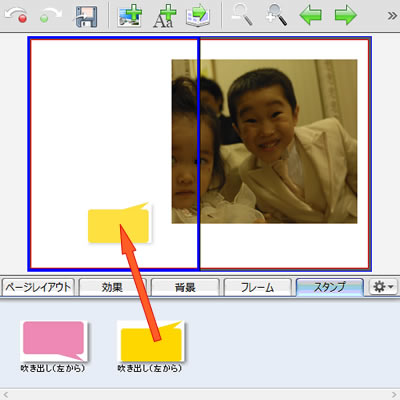Select the yellow speech bubble stamp thumbnail
The image size is (400, 400).
coord(150,341)
